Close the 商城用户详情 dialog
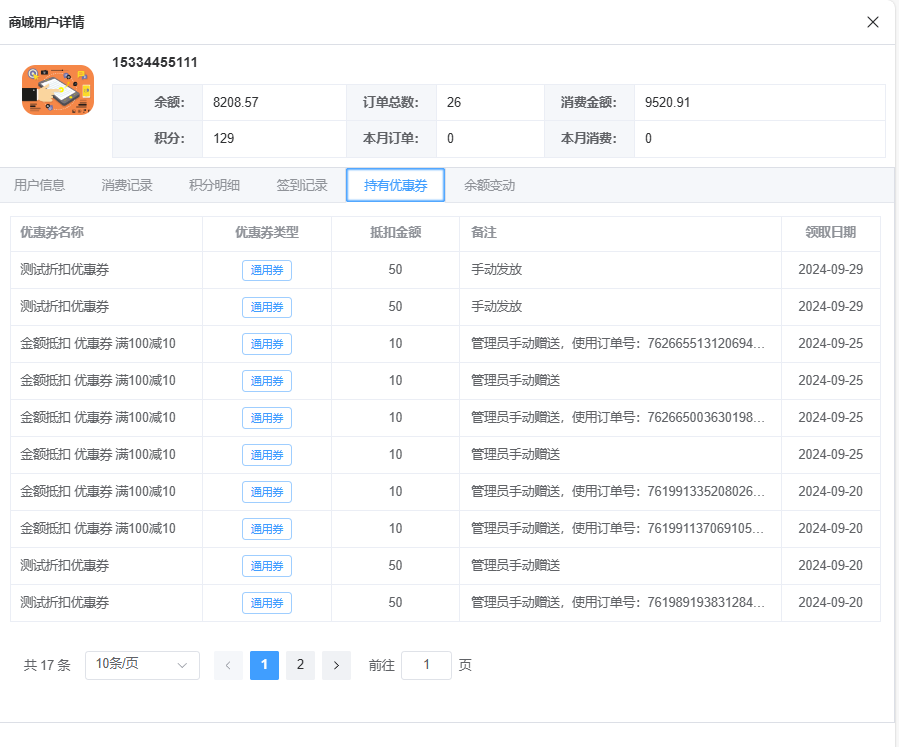This screenshot has height=747, width=899. (873, 22)
